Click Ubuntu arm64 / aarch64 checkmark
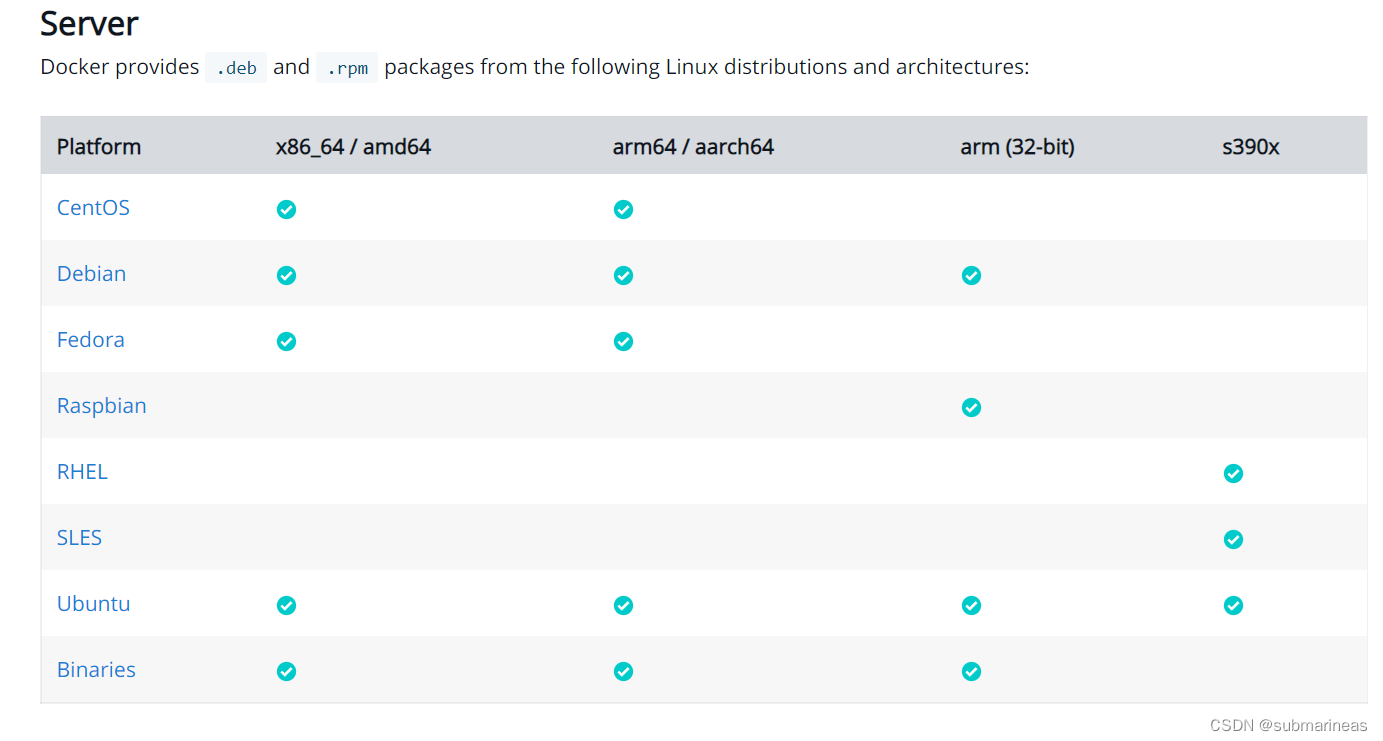 623,605
